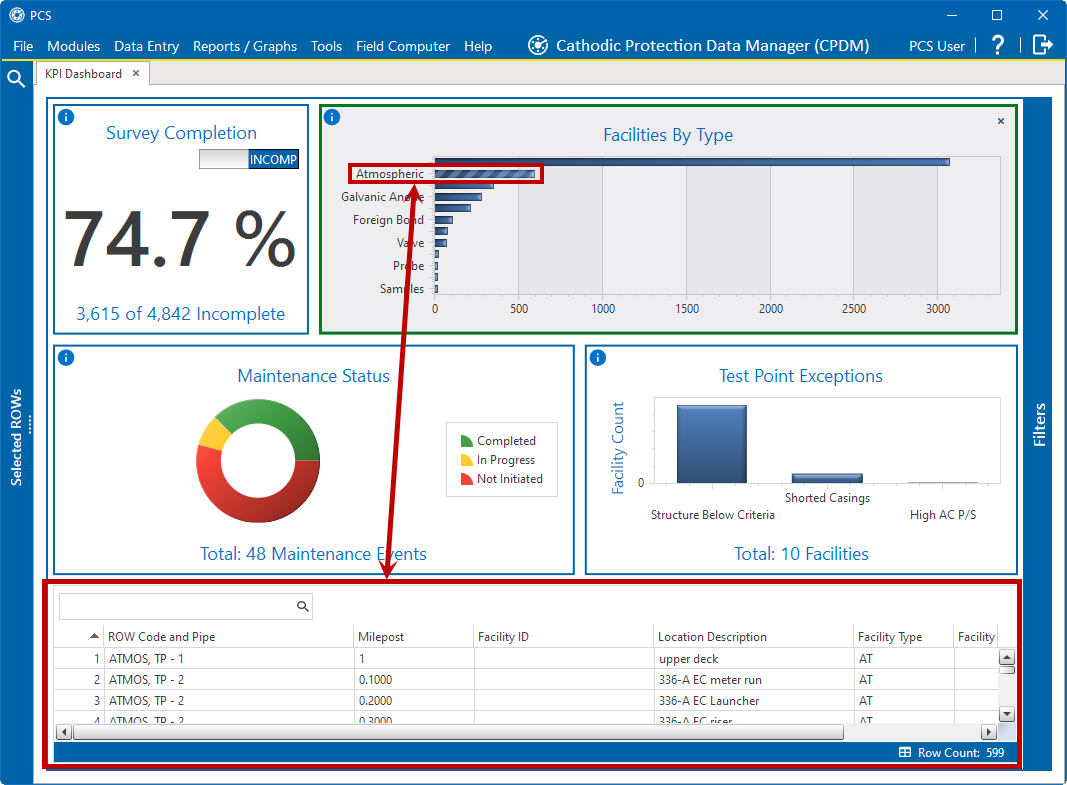Open the help question mark icon
Image resolution: width=1067 pixels, height=785 pixels.
(x=997, y=45)
